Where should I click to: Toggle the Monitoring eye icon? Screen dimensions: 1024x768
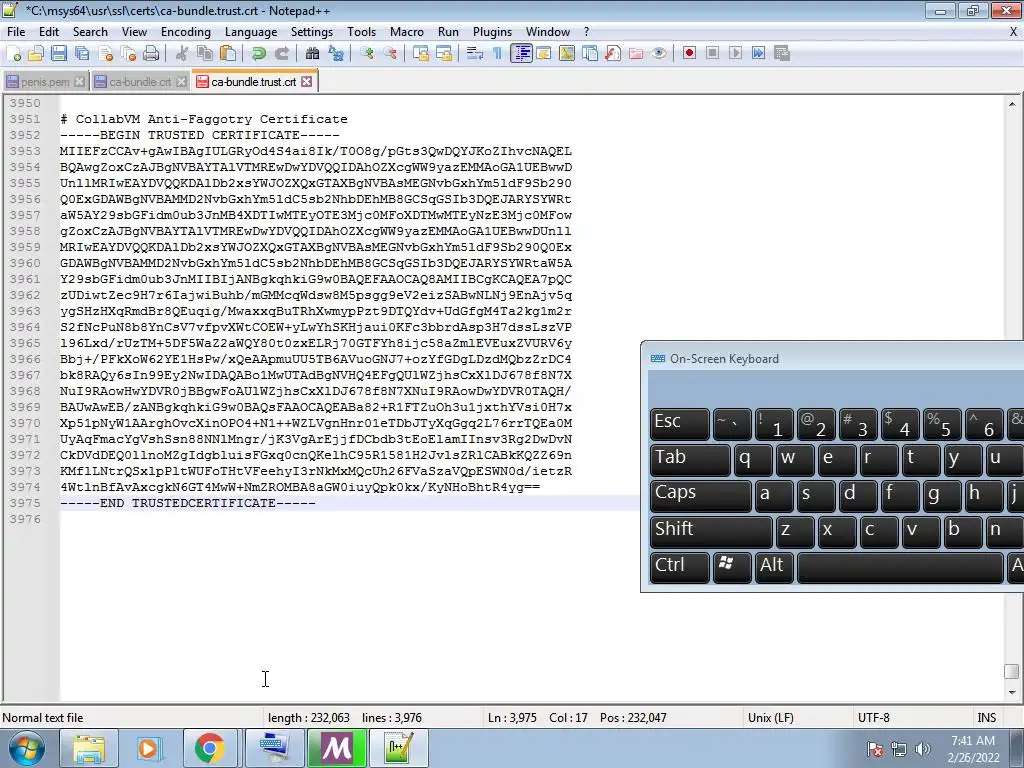pyautogui.click(x=659, y=54)
